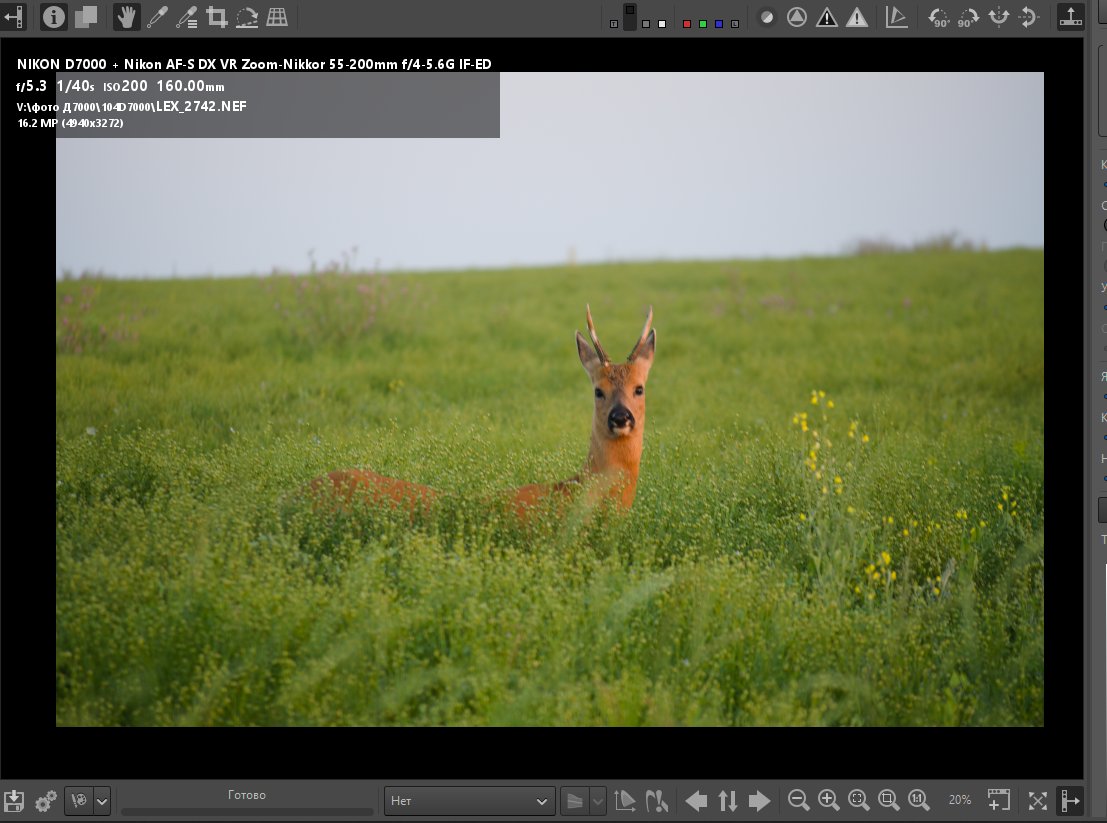Show the clipped highlight indication
This screenshot has width=1107, height=823.
pyautogui.click(x=857, y=17)
